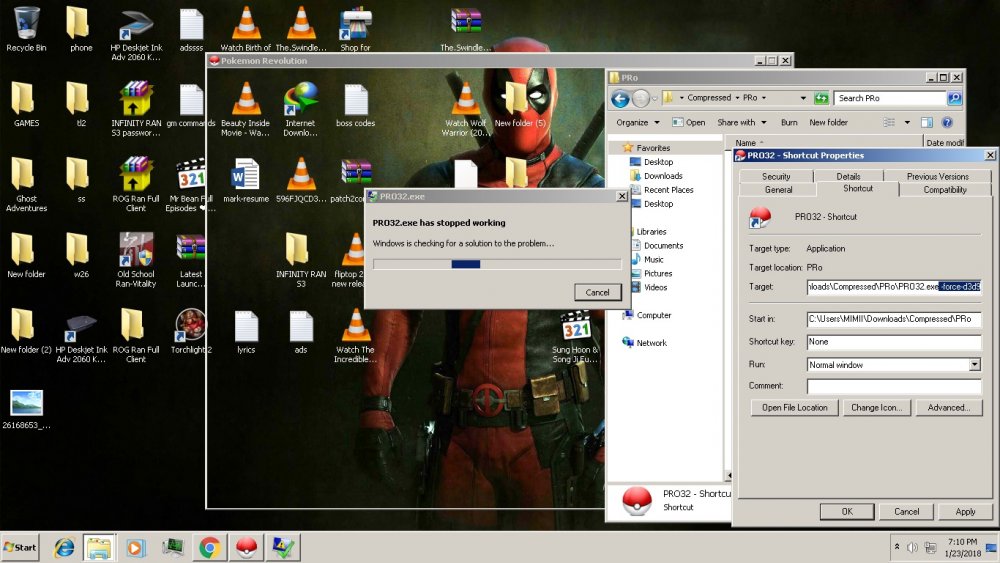Show hidden system tray icons

click(896, 547)
